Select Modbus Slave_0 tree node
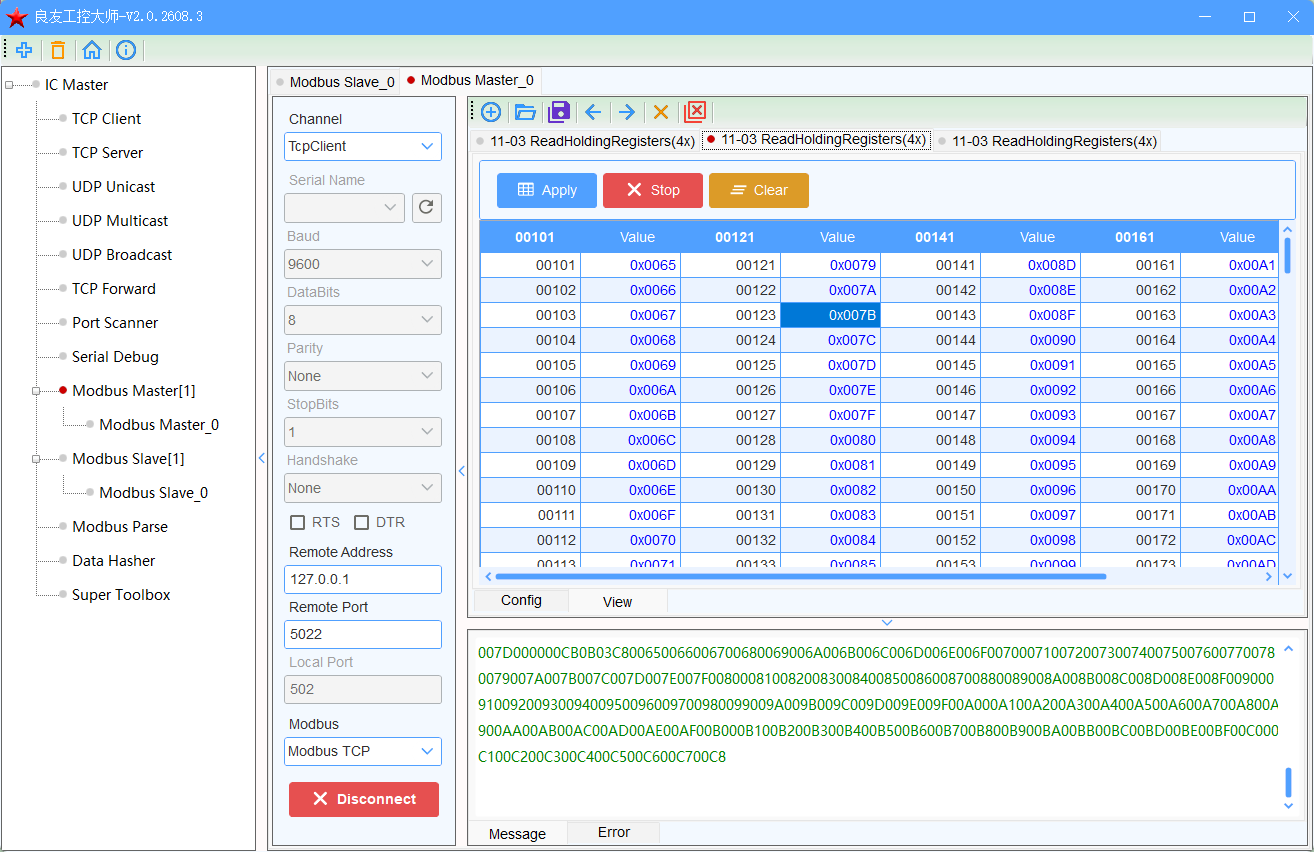 click(x=153, y=493)
